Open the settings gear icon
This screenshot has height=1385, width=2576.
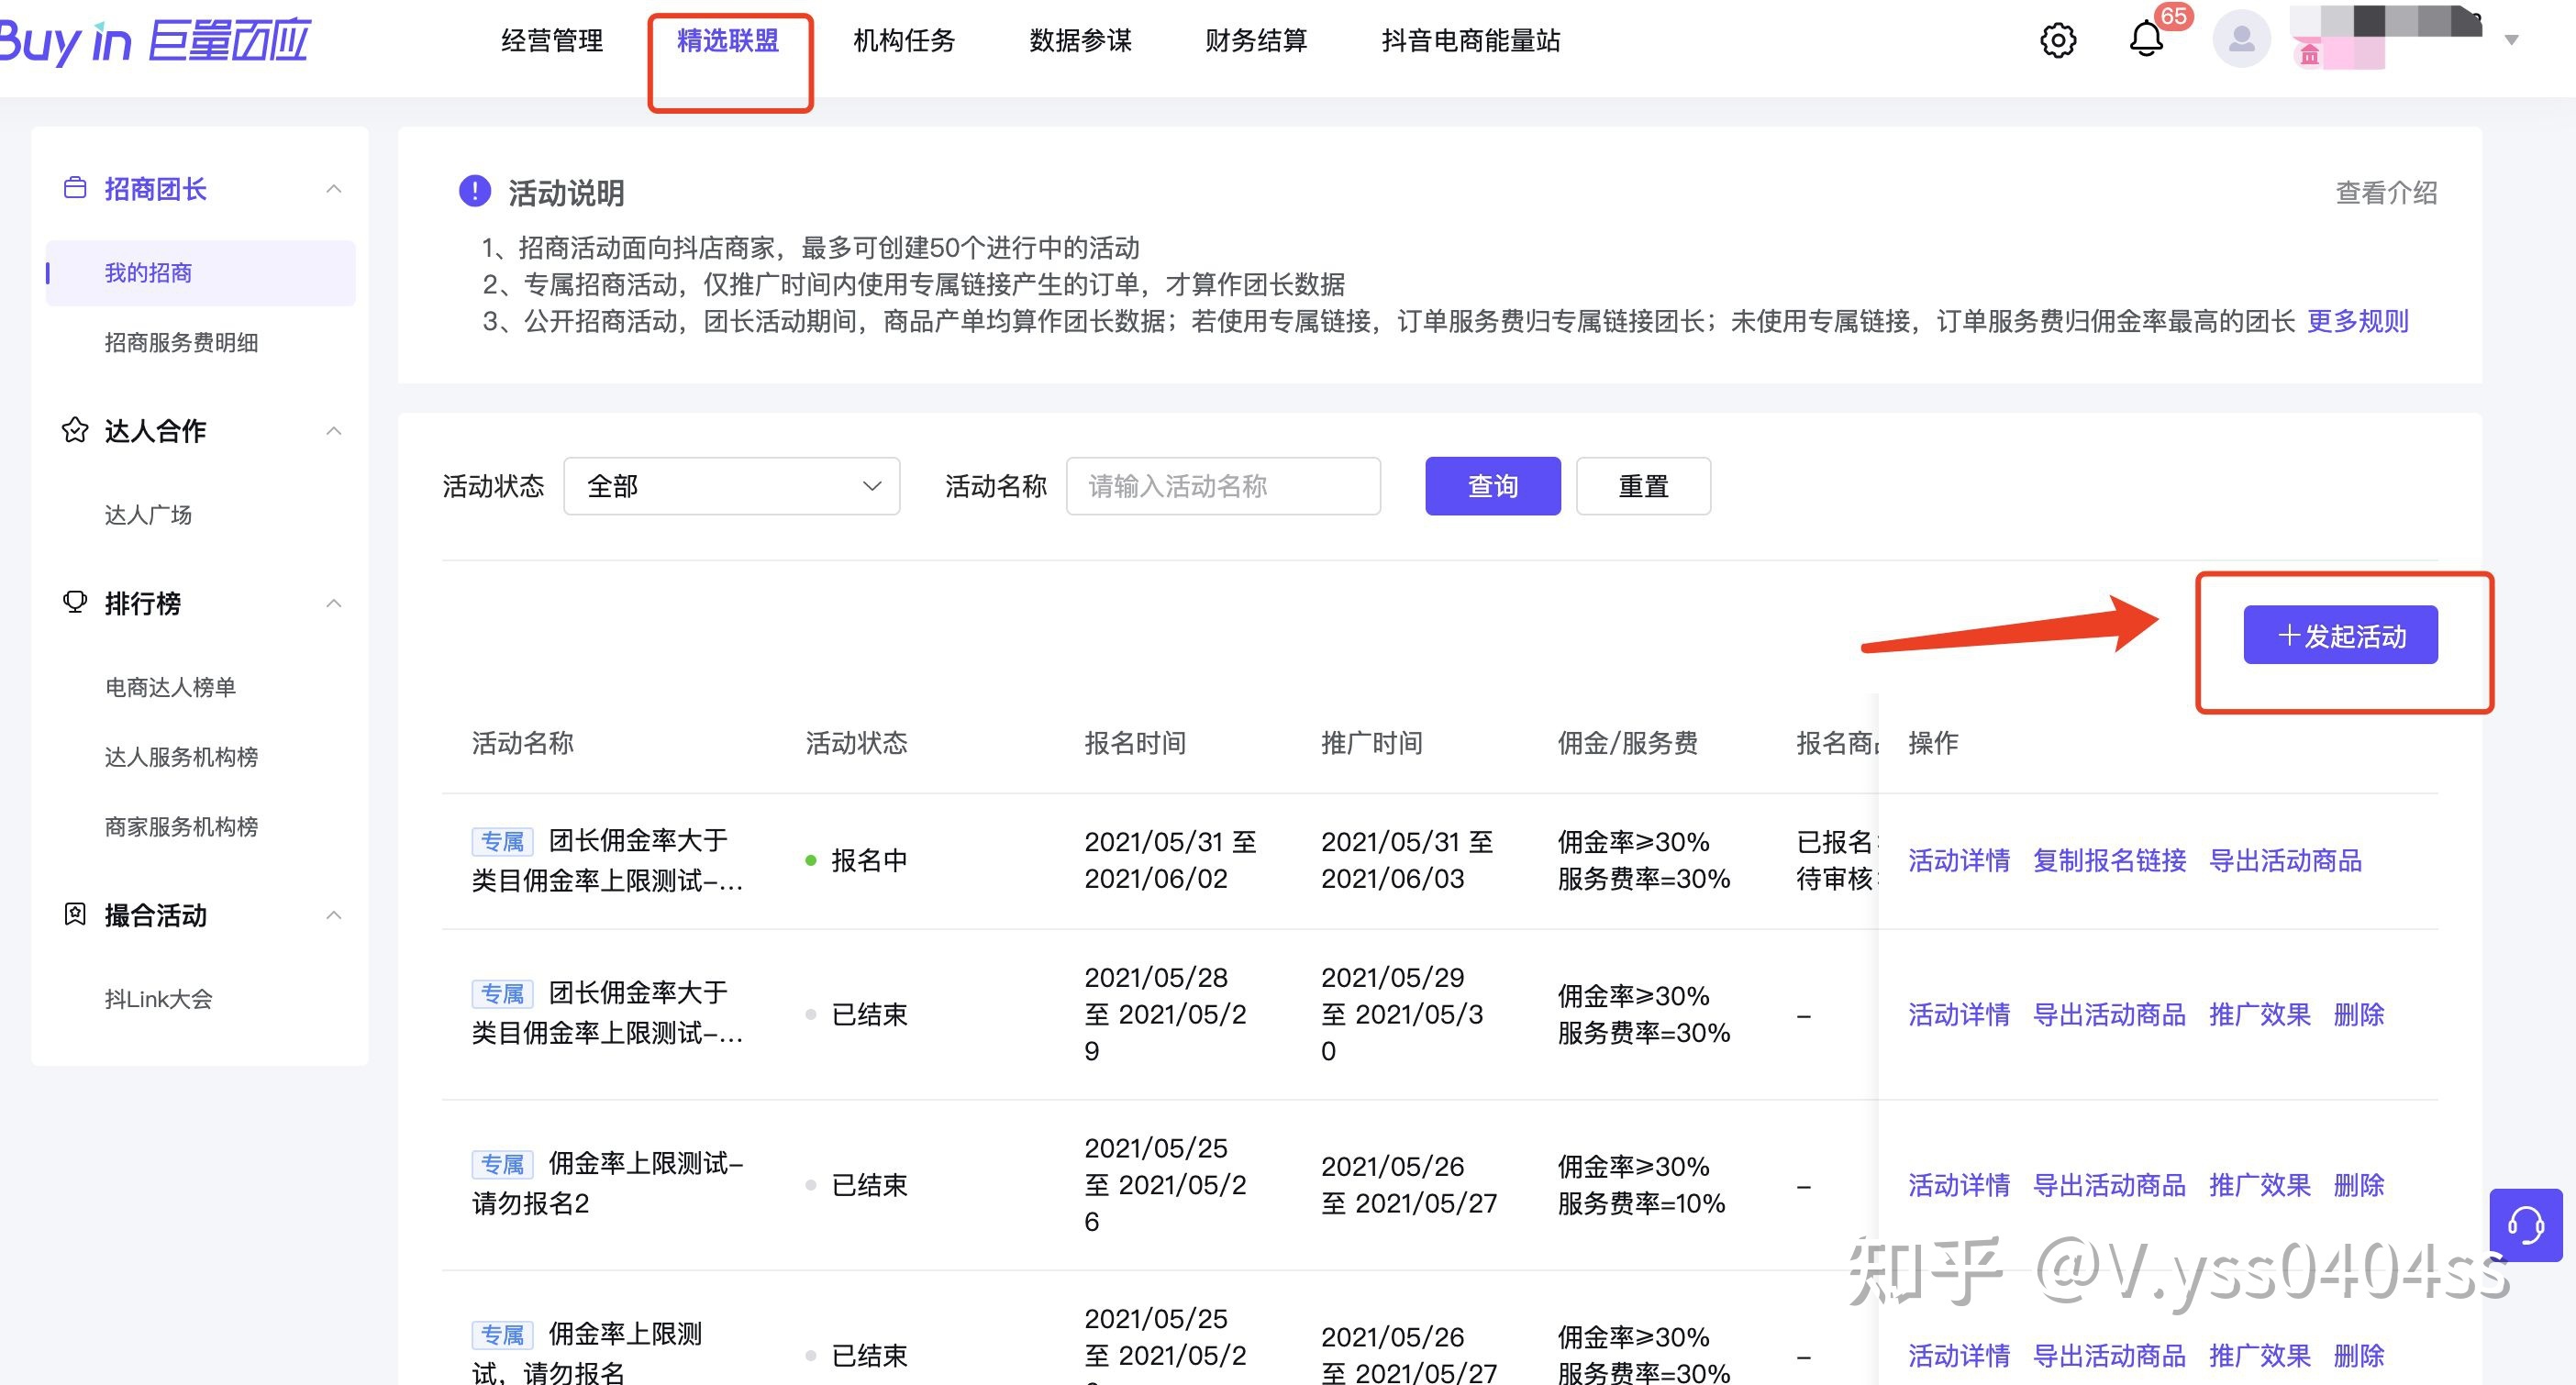point(2057,40)
